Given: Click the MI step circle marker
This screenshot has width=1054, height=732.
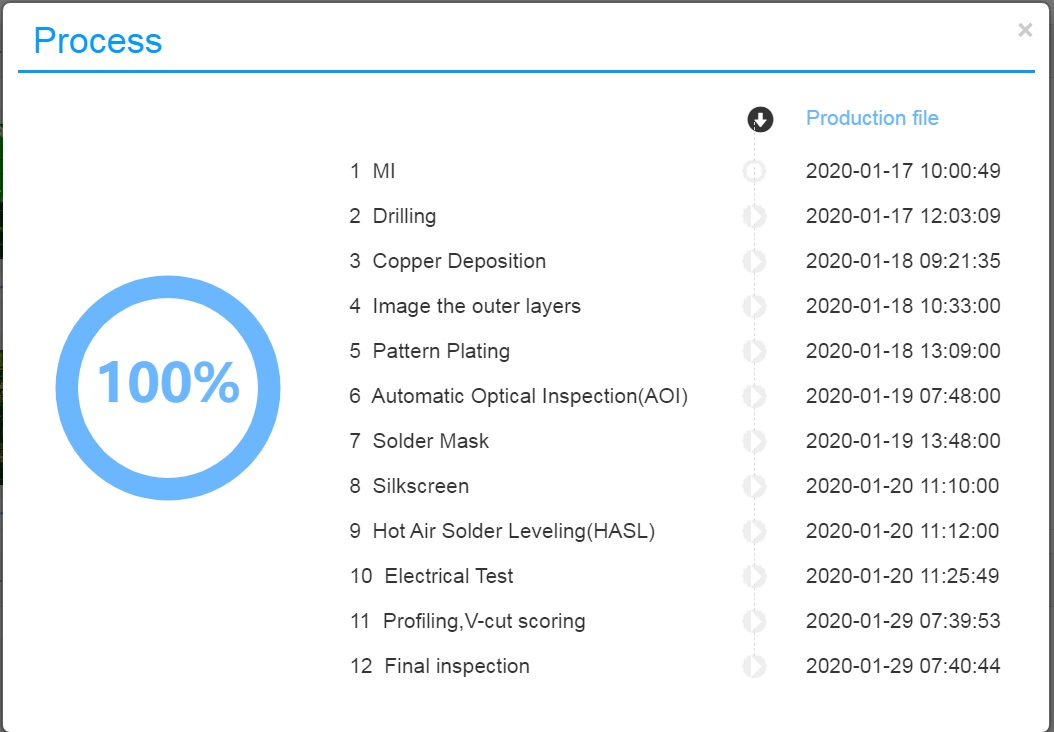Looking at the screenshot, I should 754,171.
